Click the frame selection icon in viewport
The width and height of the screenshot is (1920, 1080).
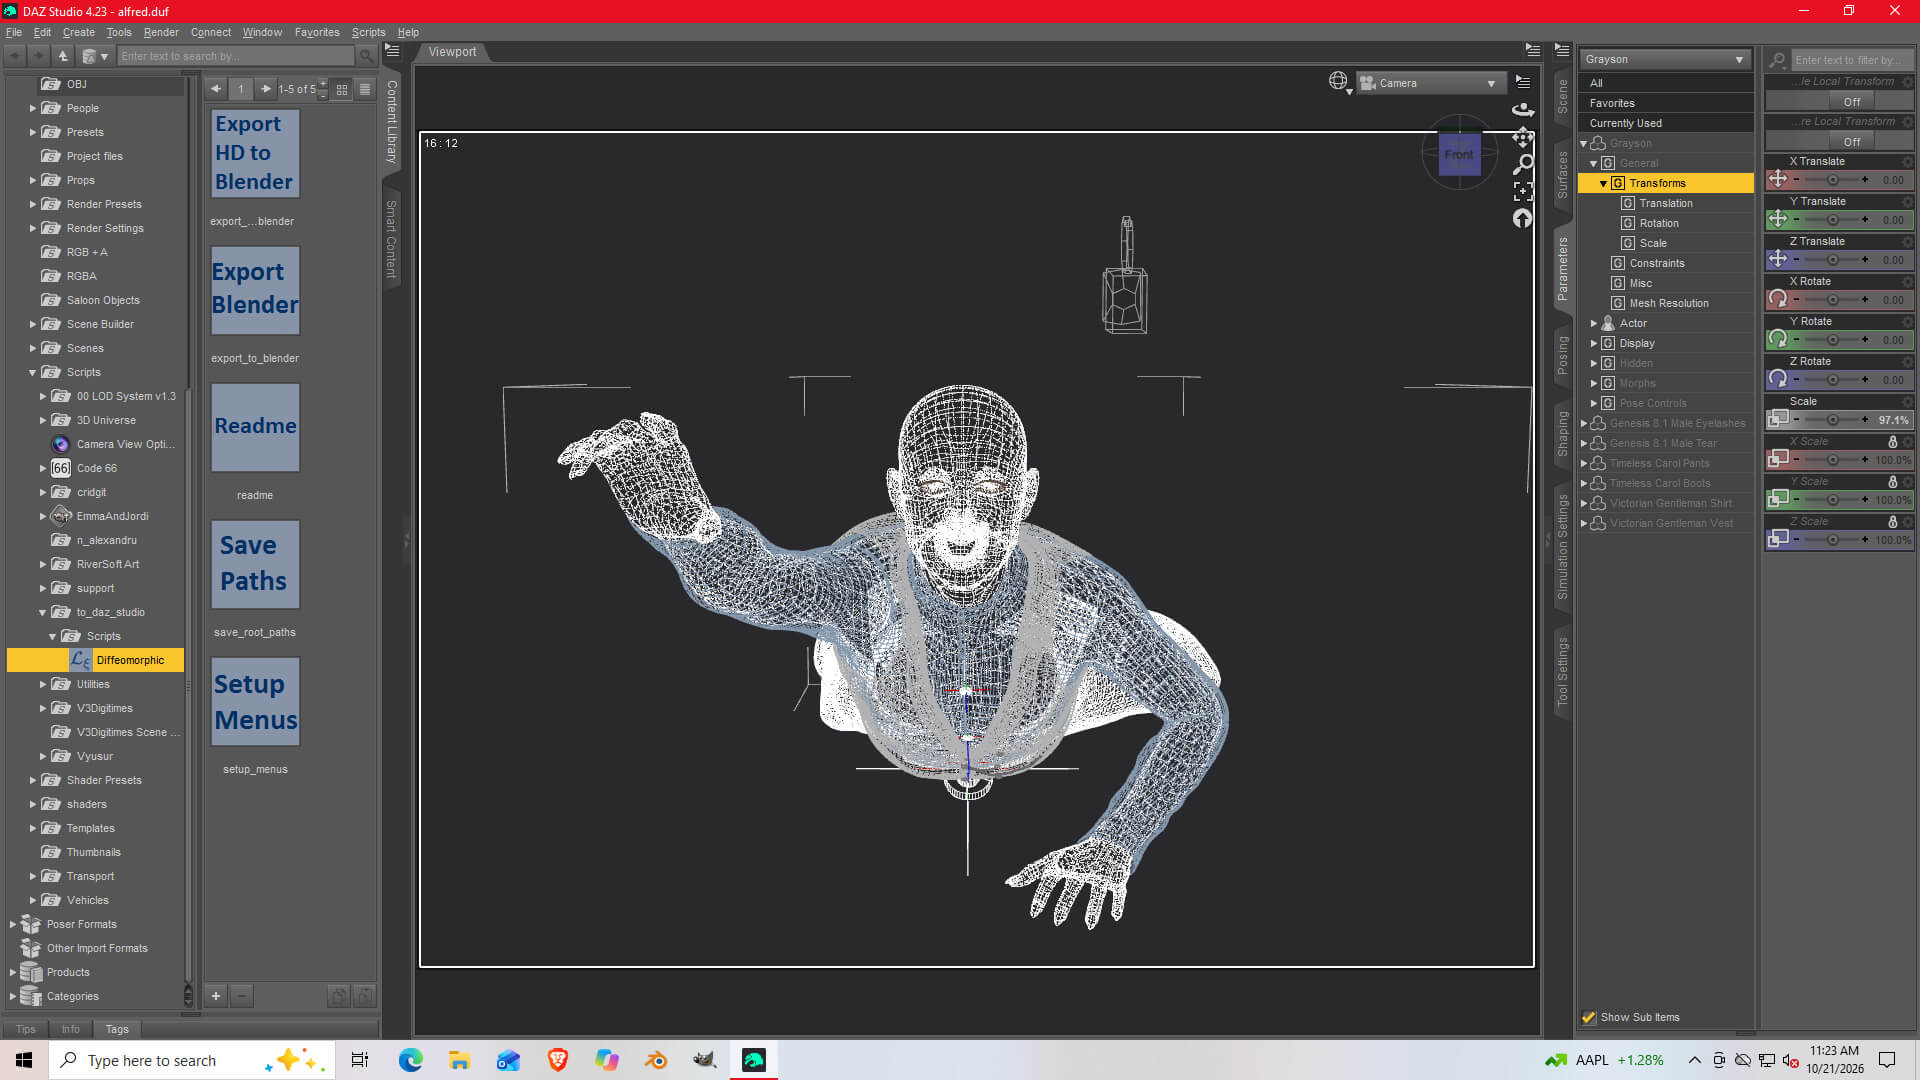(1522, 191)
